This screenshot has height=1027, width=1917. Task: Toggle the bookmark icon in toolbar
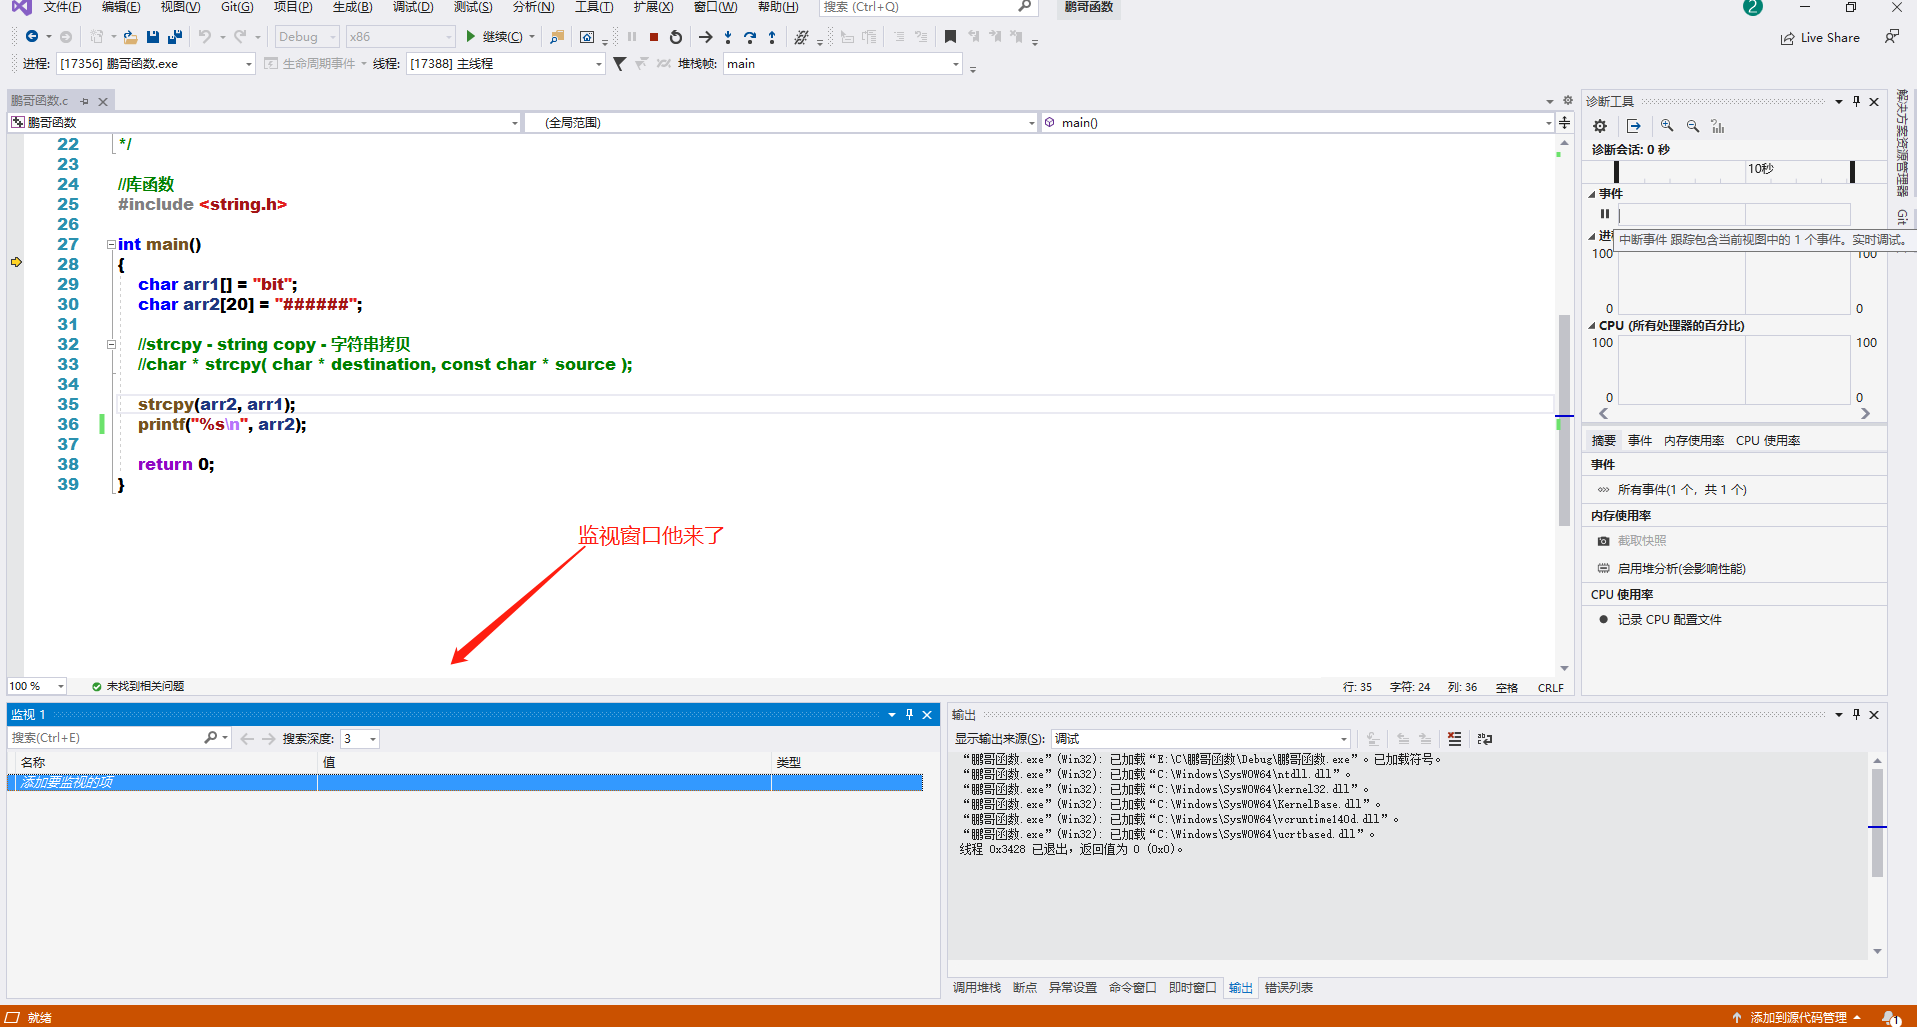[x=950, y=37]
